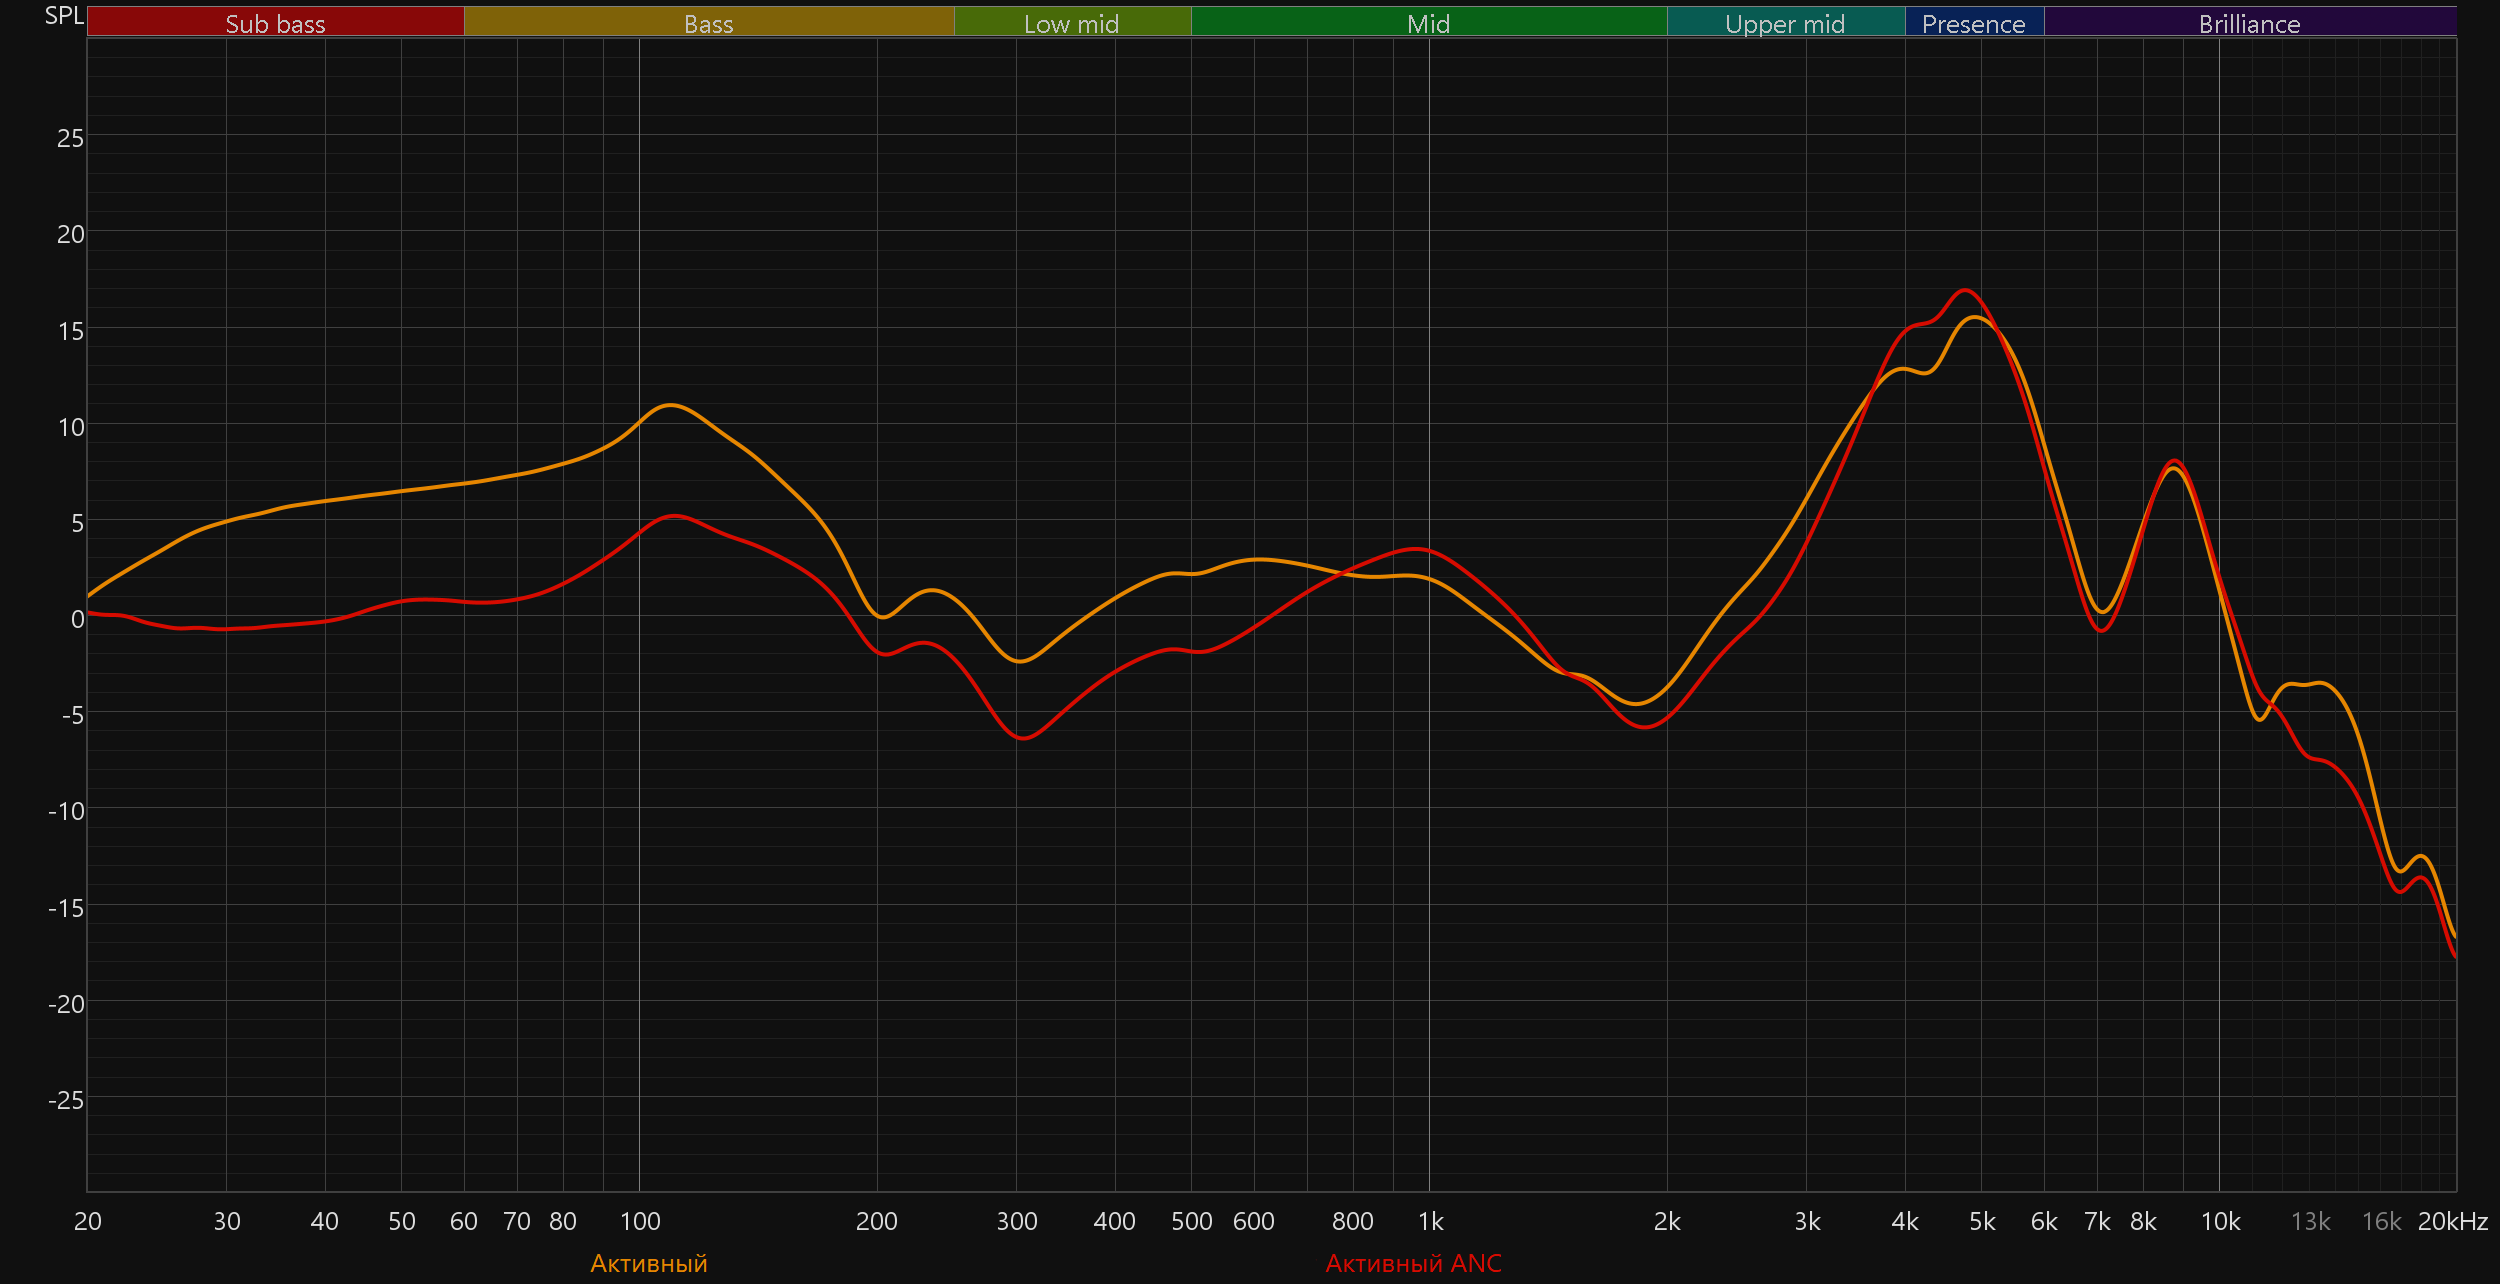Click the 100 frequency axis label
The height and width of the screenshot is (1284, 2500).
click(640, 1221)
